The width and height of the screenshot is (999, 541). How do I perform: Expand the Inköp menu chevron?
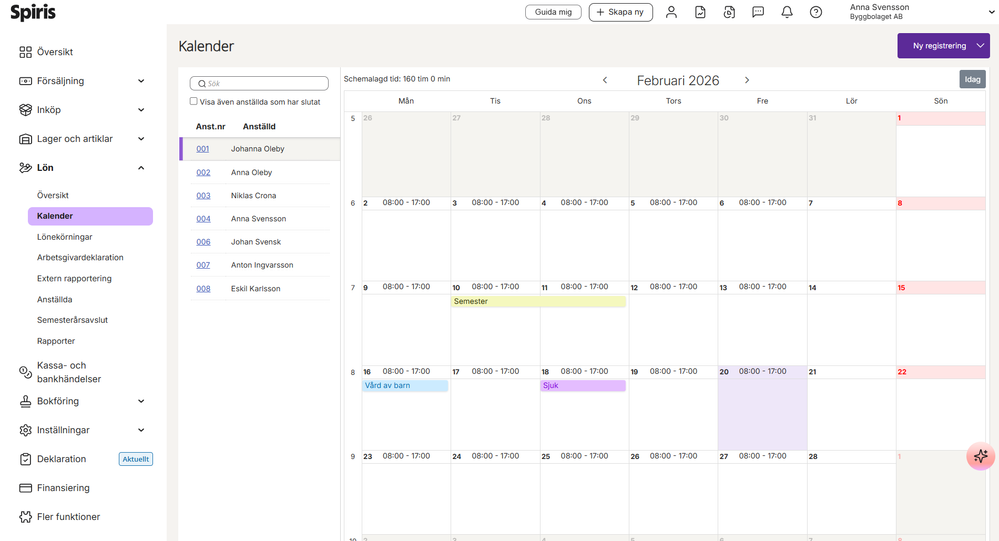tap(141, 110)
